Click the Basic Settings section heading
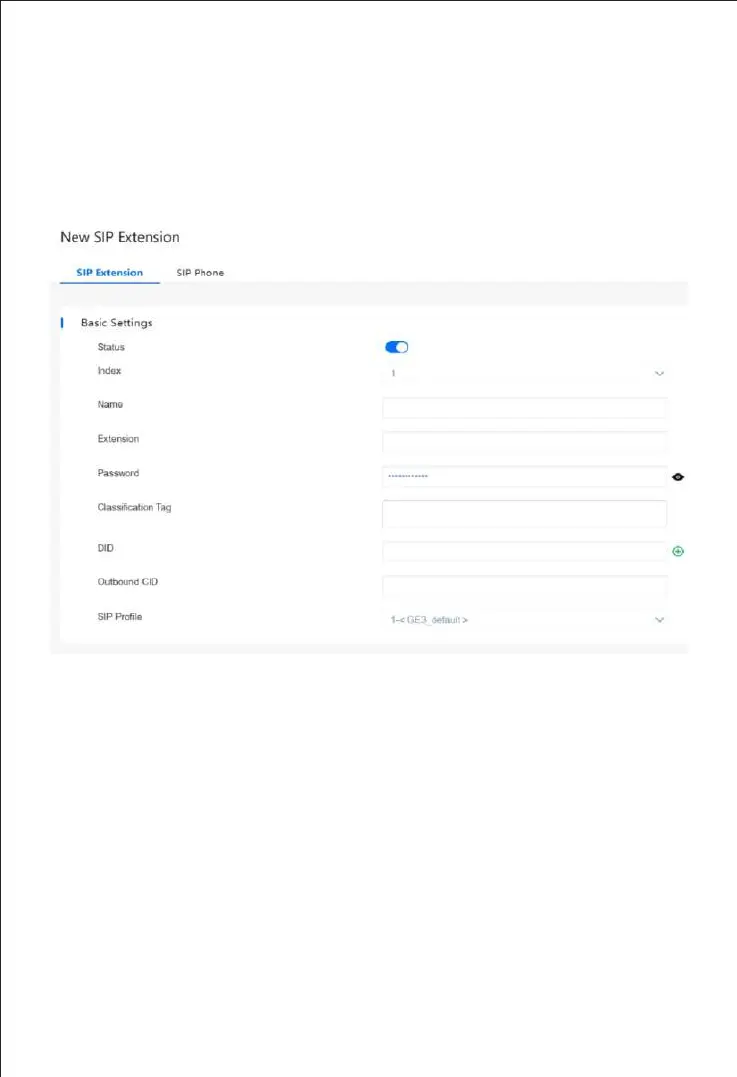Image resolution: width=737 pixels, height=1077 pixels. [x=116, y=323]
